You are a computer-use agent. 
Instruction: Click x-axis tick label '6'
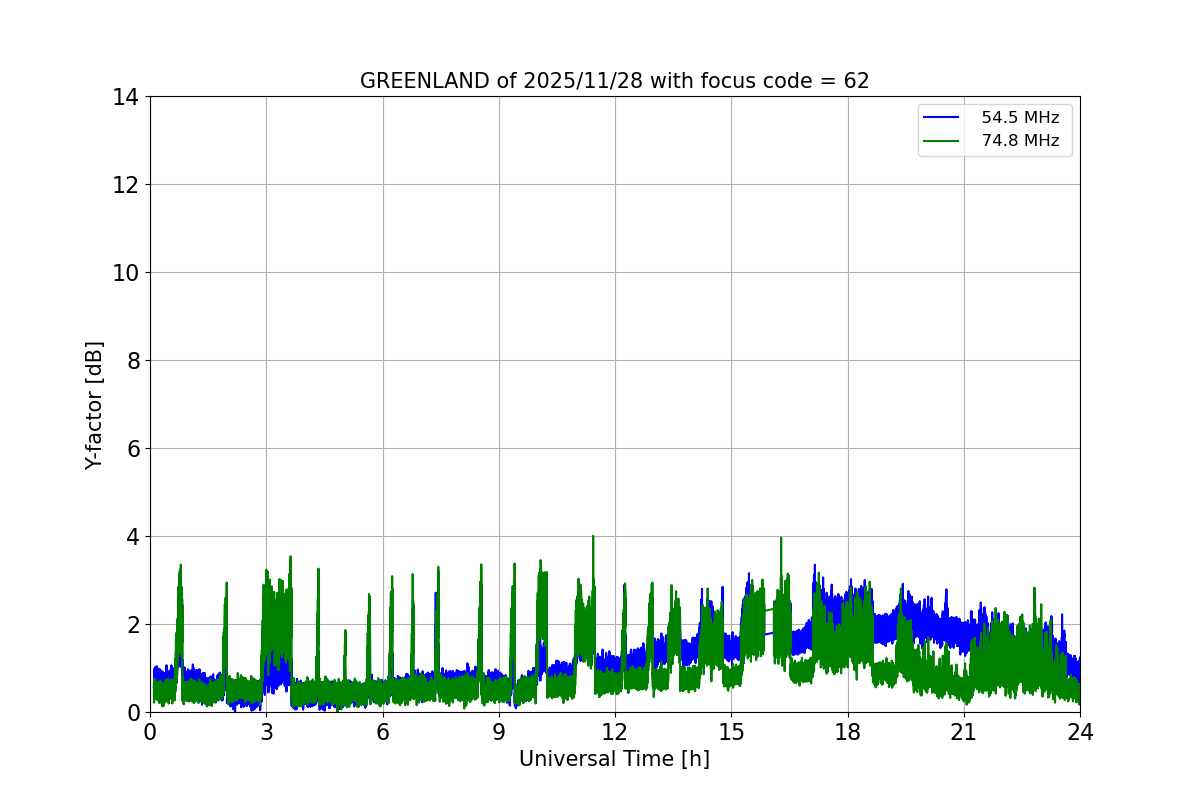tap(382, 732)
